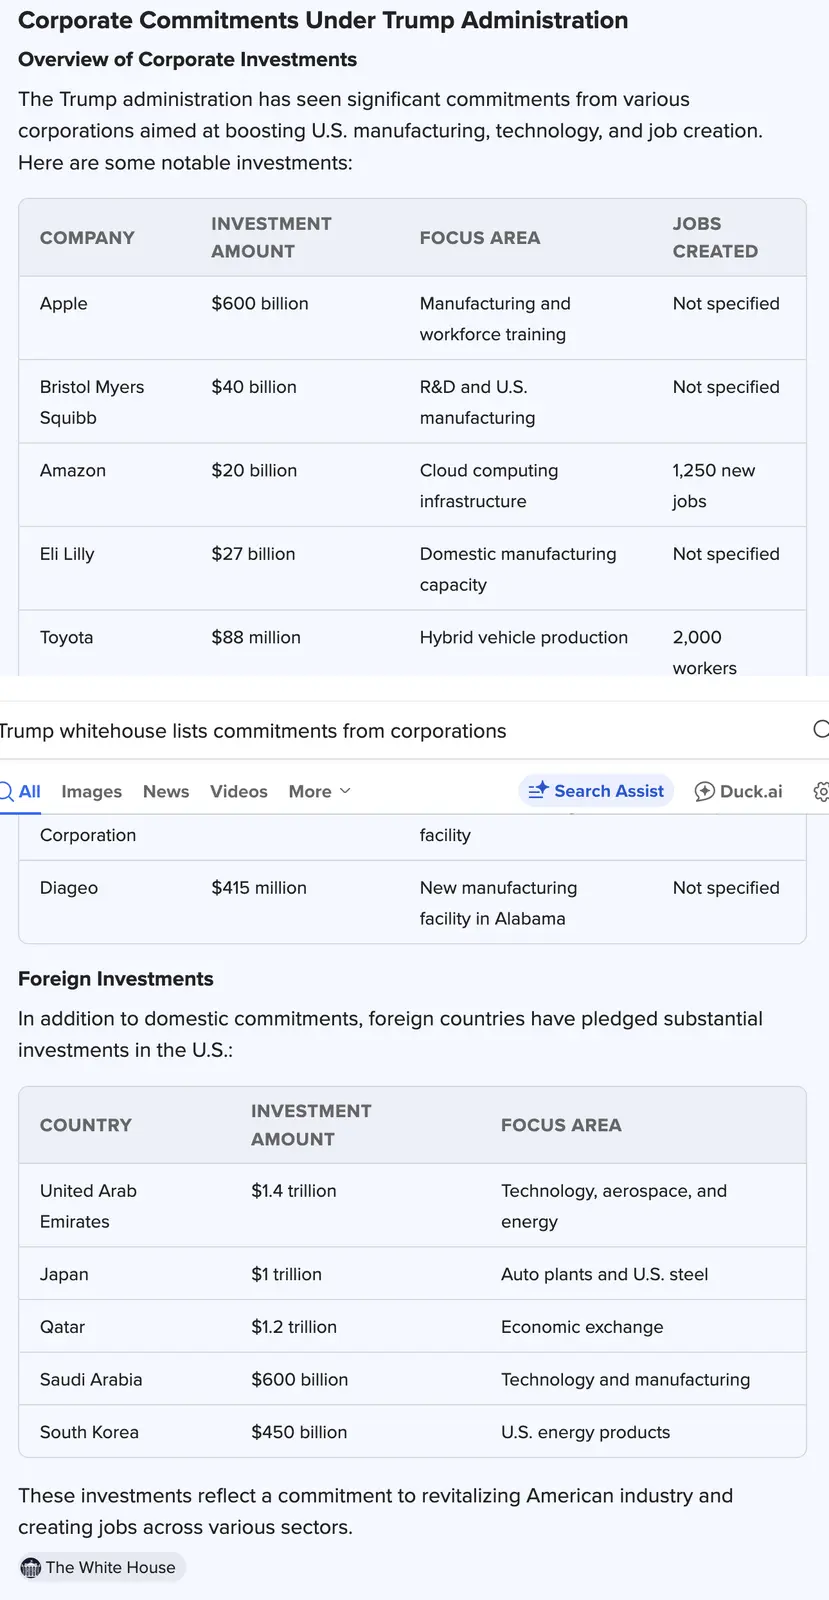Click the Bristol Myers Squibb cell
Image resolution: width=829 pixels, height=1600 pixels.
point(92,402)
